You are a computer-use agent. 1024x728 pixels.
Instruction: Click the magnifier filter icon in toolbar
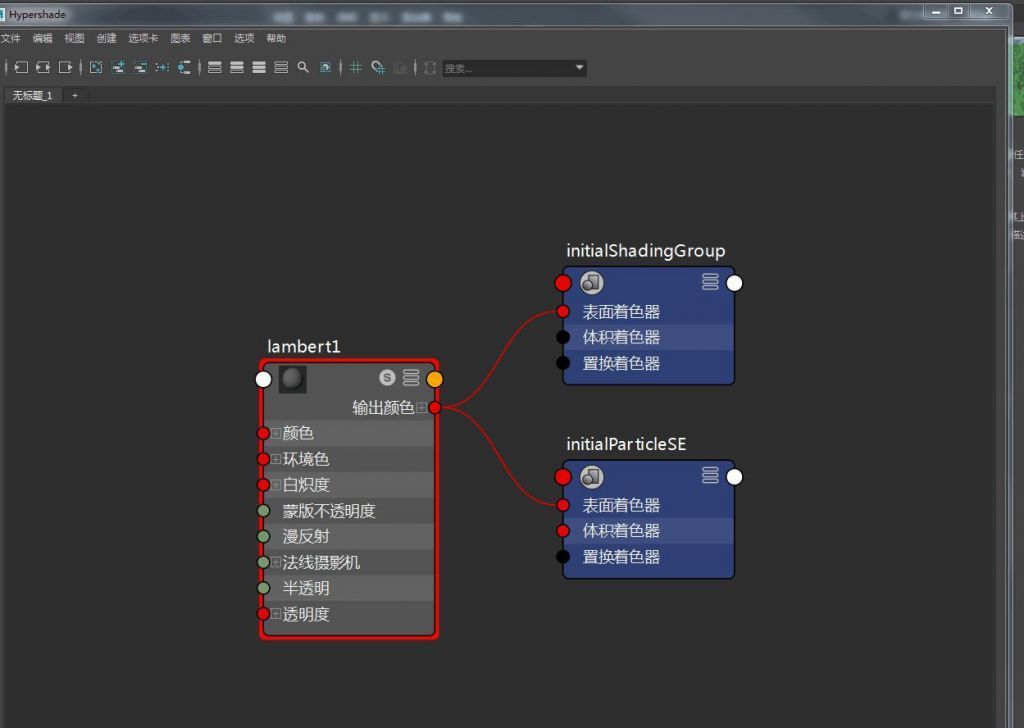pos(303,67)
